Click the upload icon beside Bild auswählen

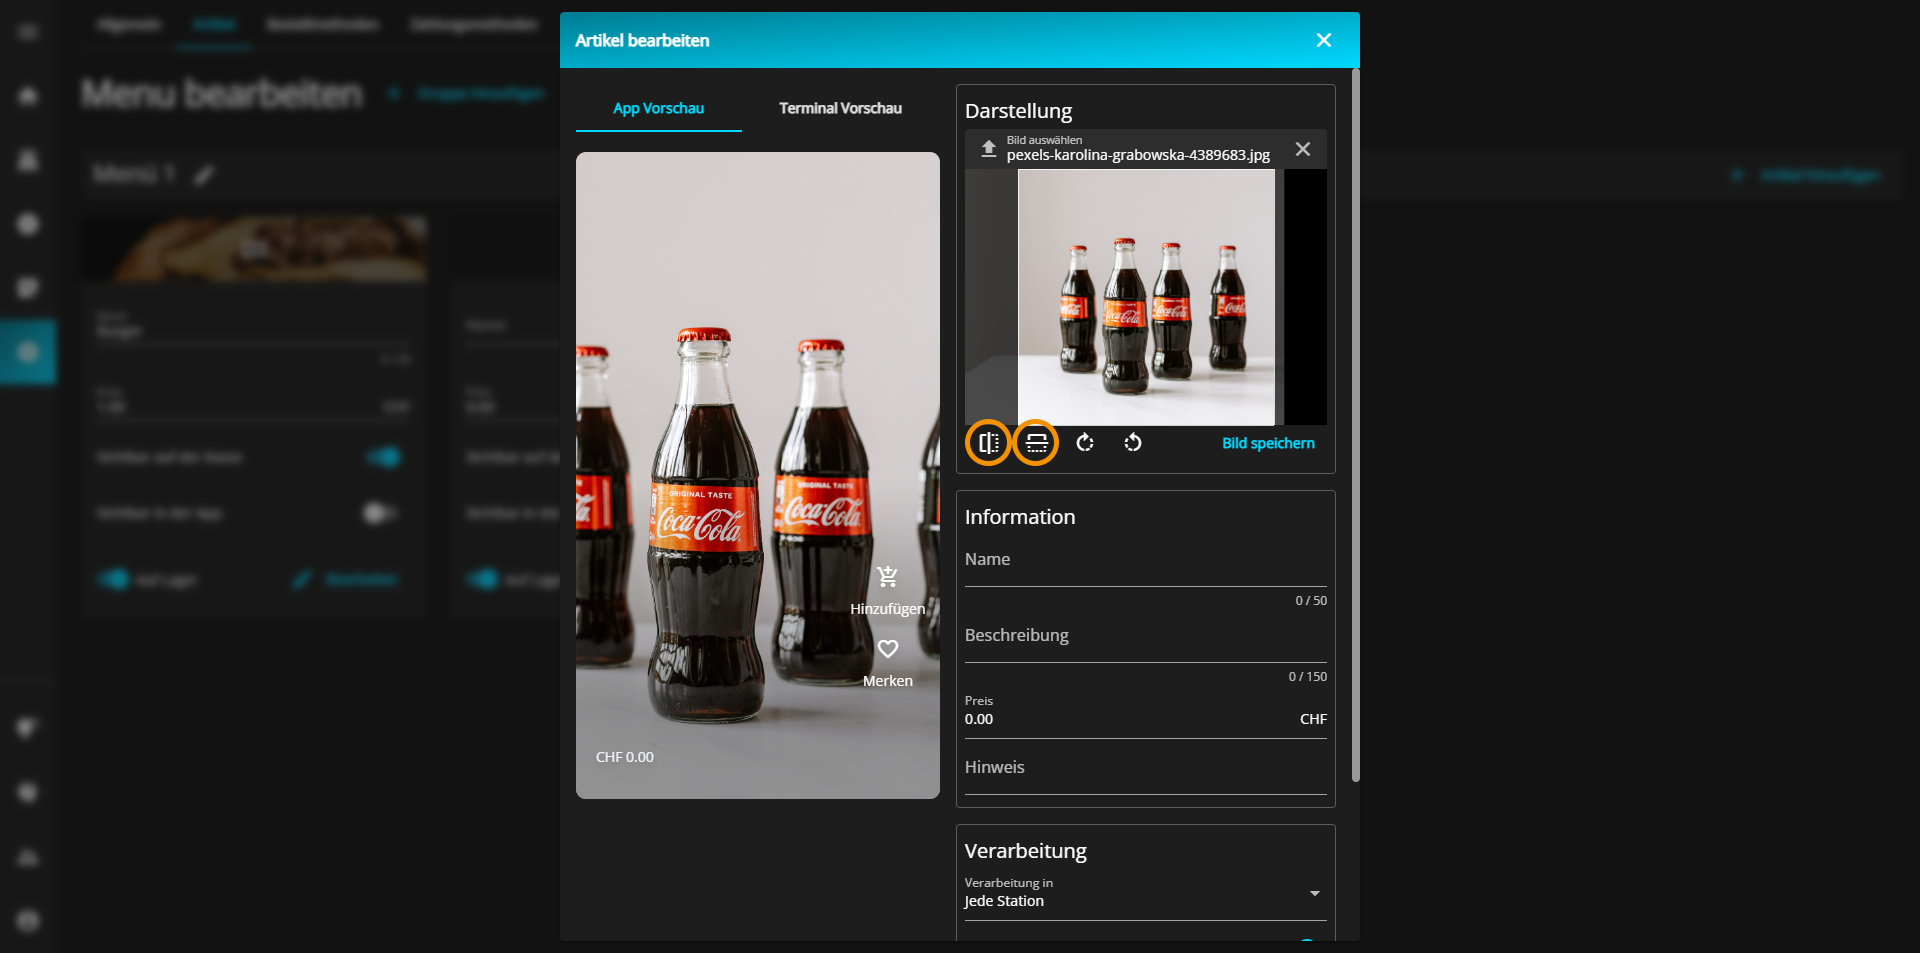[988, 149]
